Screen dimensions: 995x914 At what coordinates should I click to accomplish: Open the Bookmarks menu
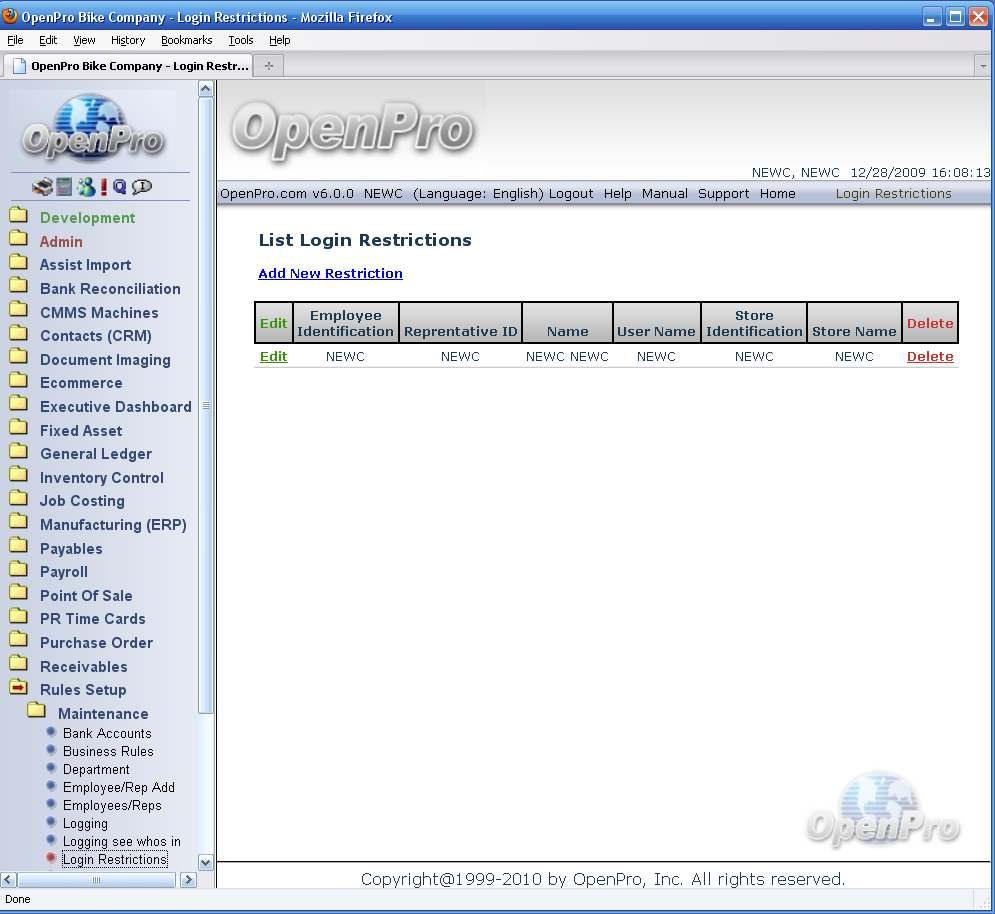coord(186,40)
